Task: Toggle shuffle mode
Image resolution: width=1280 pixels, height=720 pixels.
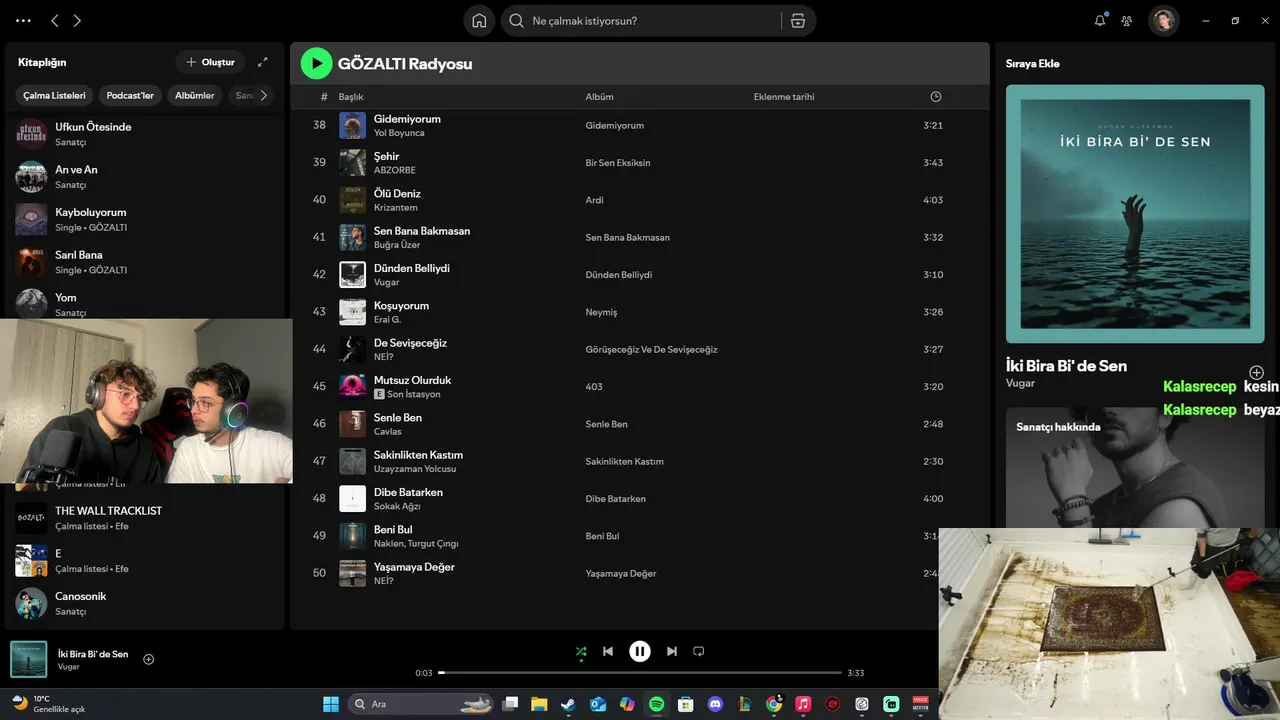Action: tap(581, 652)
